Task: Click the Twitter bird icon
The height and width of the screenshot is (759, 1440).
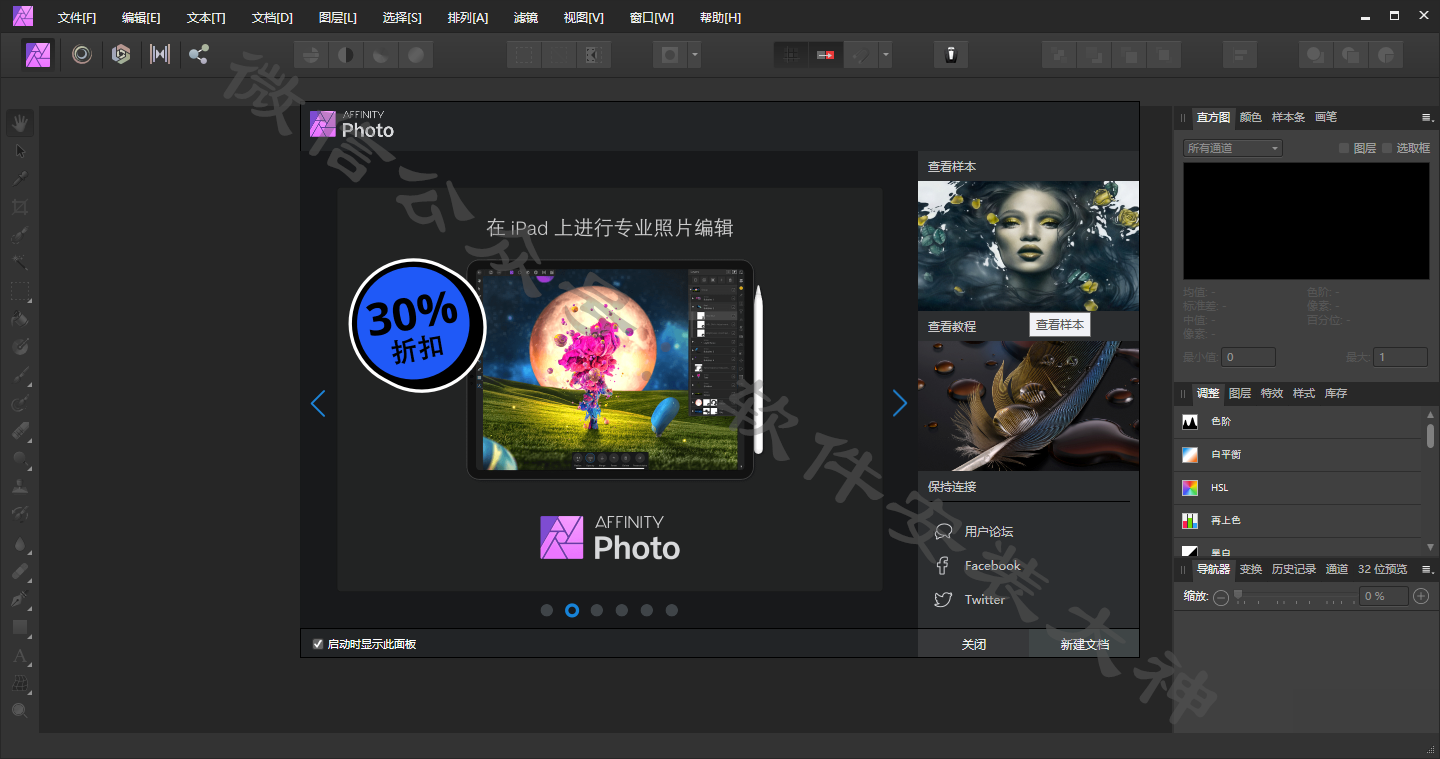Action: click(943, 600)
